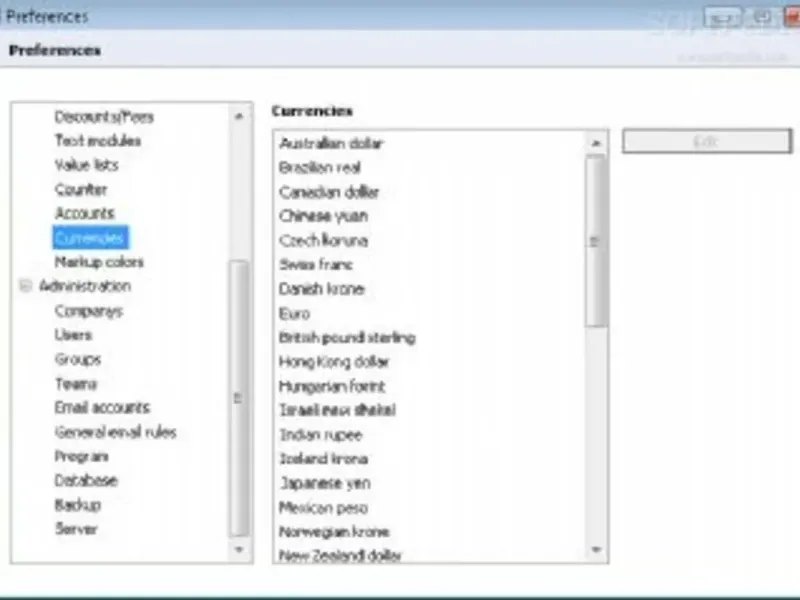This screenshot has height=600, width=800.
Task: Select Australian dollar in the currency list
Action: pos(331,143)
